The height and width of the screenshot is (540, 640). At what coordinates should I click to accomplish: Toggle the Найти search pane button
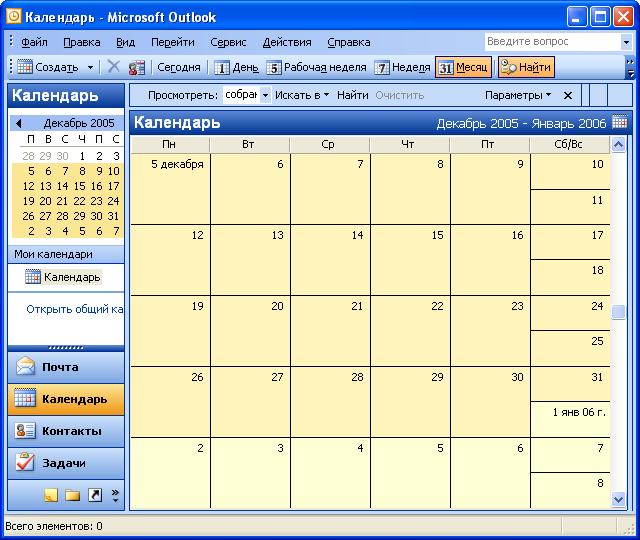point(526,67)
